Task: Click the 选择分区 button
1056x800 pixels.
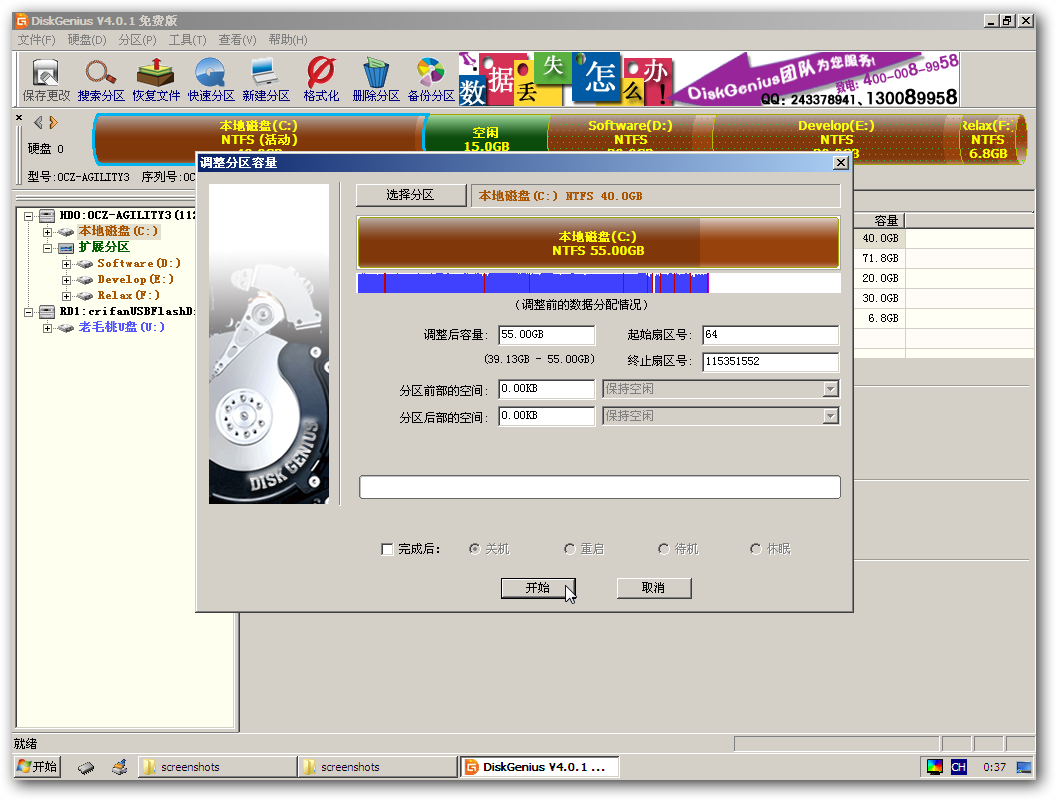Action: click(410, 195)
